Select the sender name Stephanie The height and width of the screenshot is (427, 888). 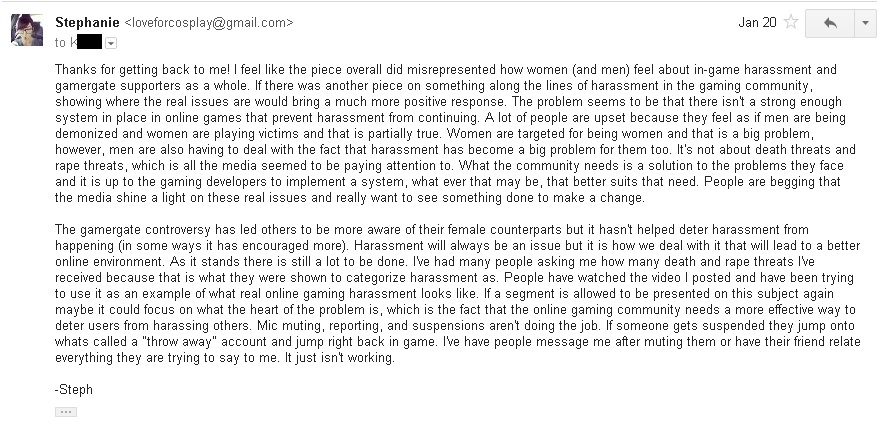(x=87, y=23)
